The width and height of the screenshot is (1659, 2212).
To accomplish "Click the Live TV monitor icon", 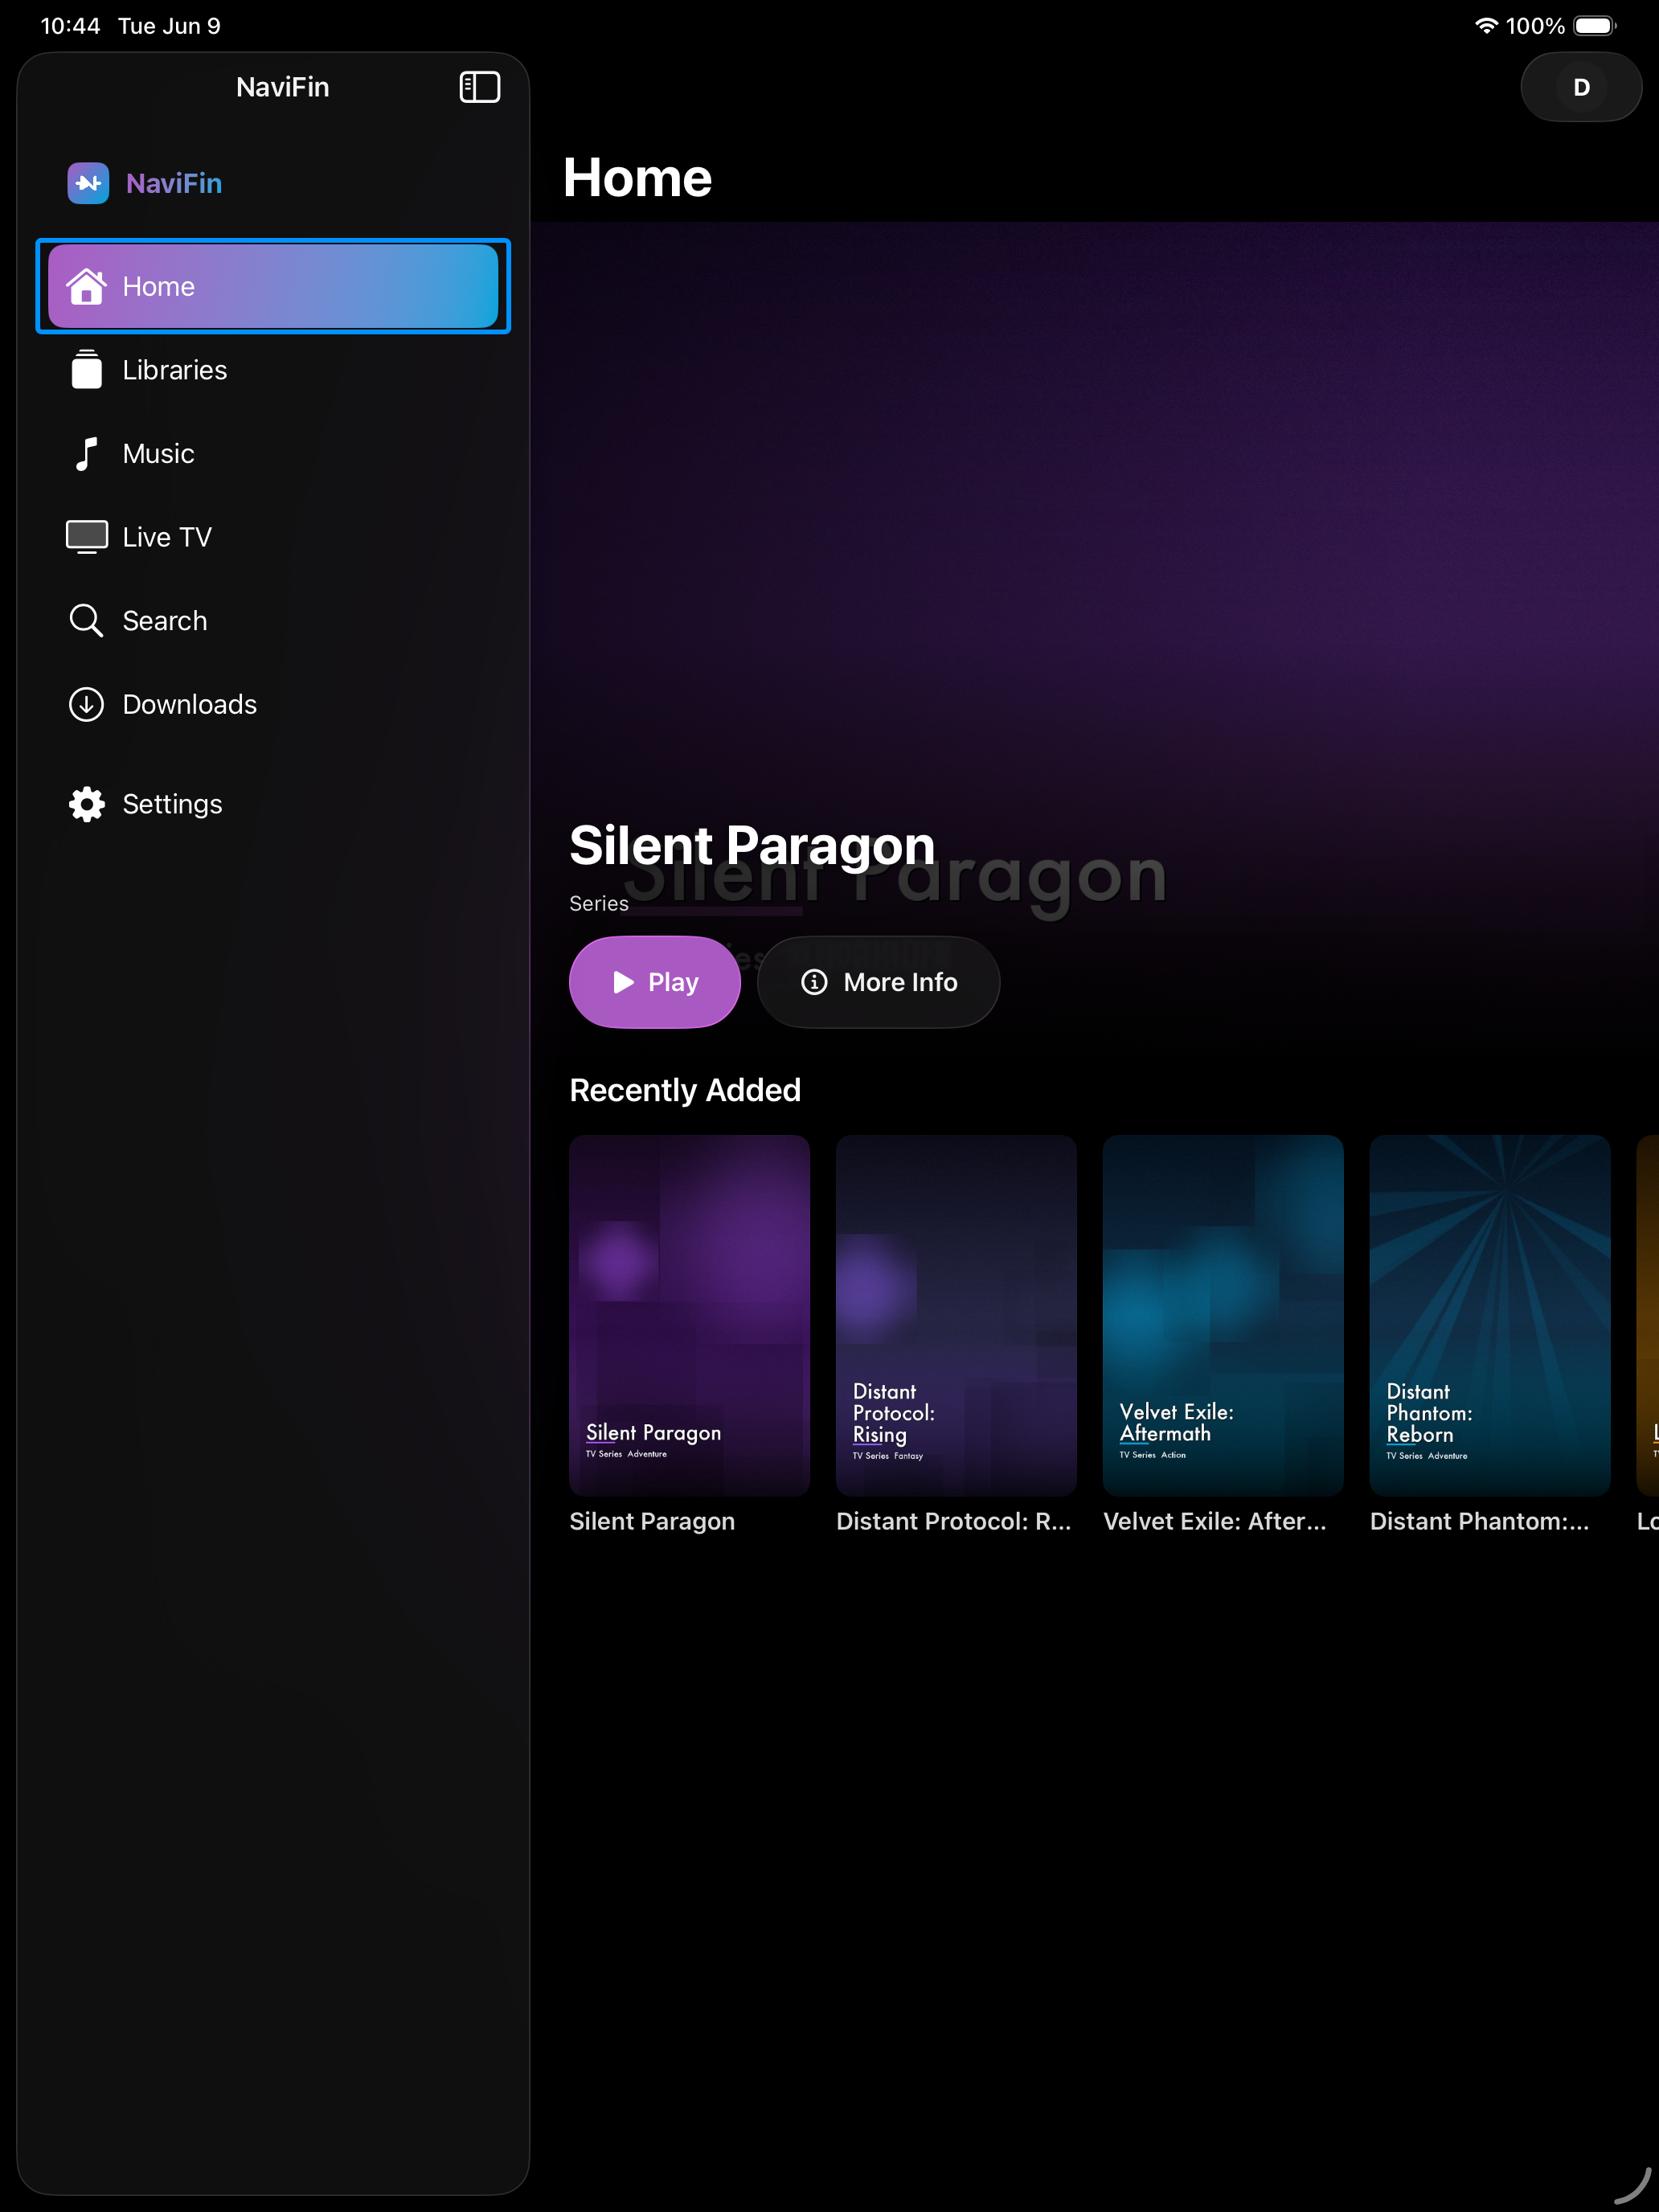I will click(x=87, y=537).
